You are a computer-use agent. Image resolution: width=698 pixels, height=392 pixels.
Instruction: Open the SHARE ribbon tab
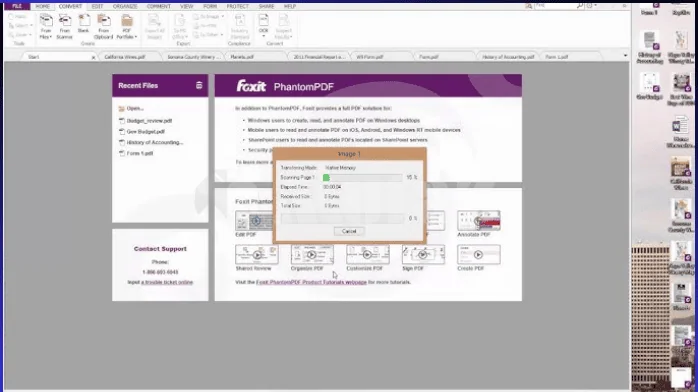[x=266, y=6]
